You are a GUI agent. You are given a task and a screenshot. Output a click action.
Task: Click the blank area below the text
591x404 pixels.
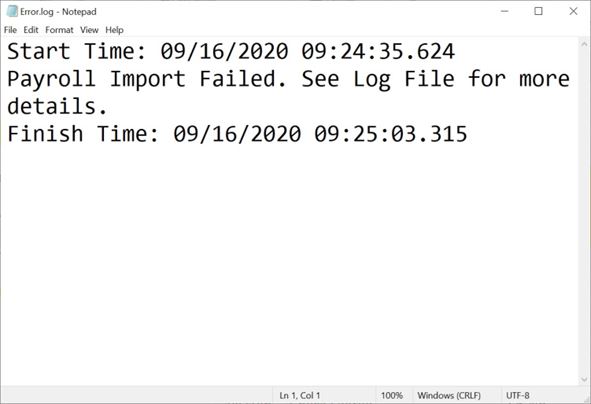[x=289, y=264]
